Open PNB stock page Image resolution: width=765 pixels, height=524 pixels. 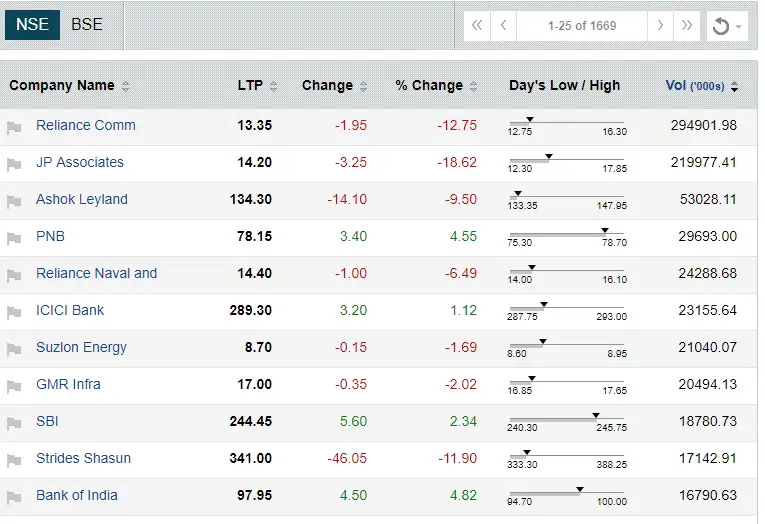tap(50, 236)
